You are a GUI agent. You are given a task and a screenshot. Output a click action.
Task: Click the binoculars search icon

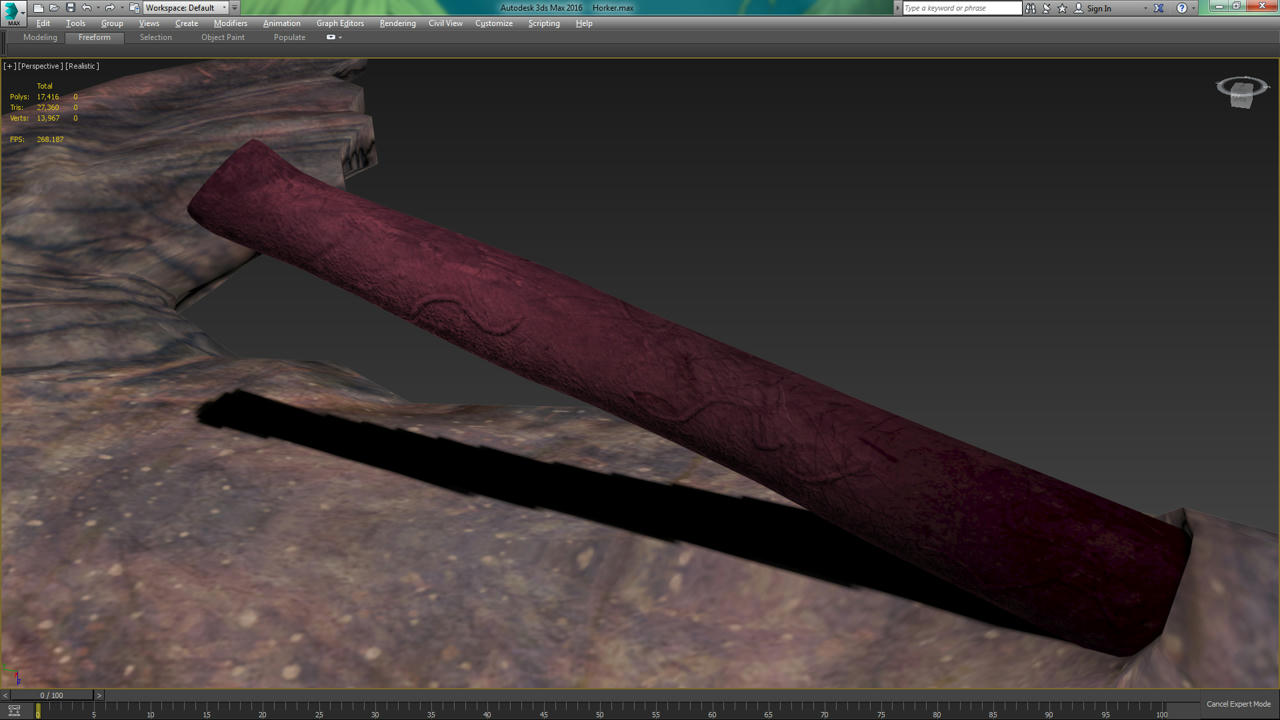[x=1030, y=8]
